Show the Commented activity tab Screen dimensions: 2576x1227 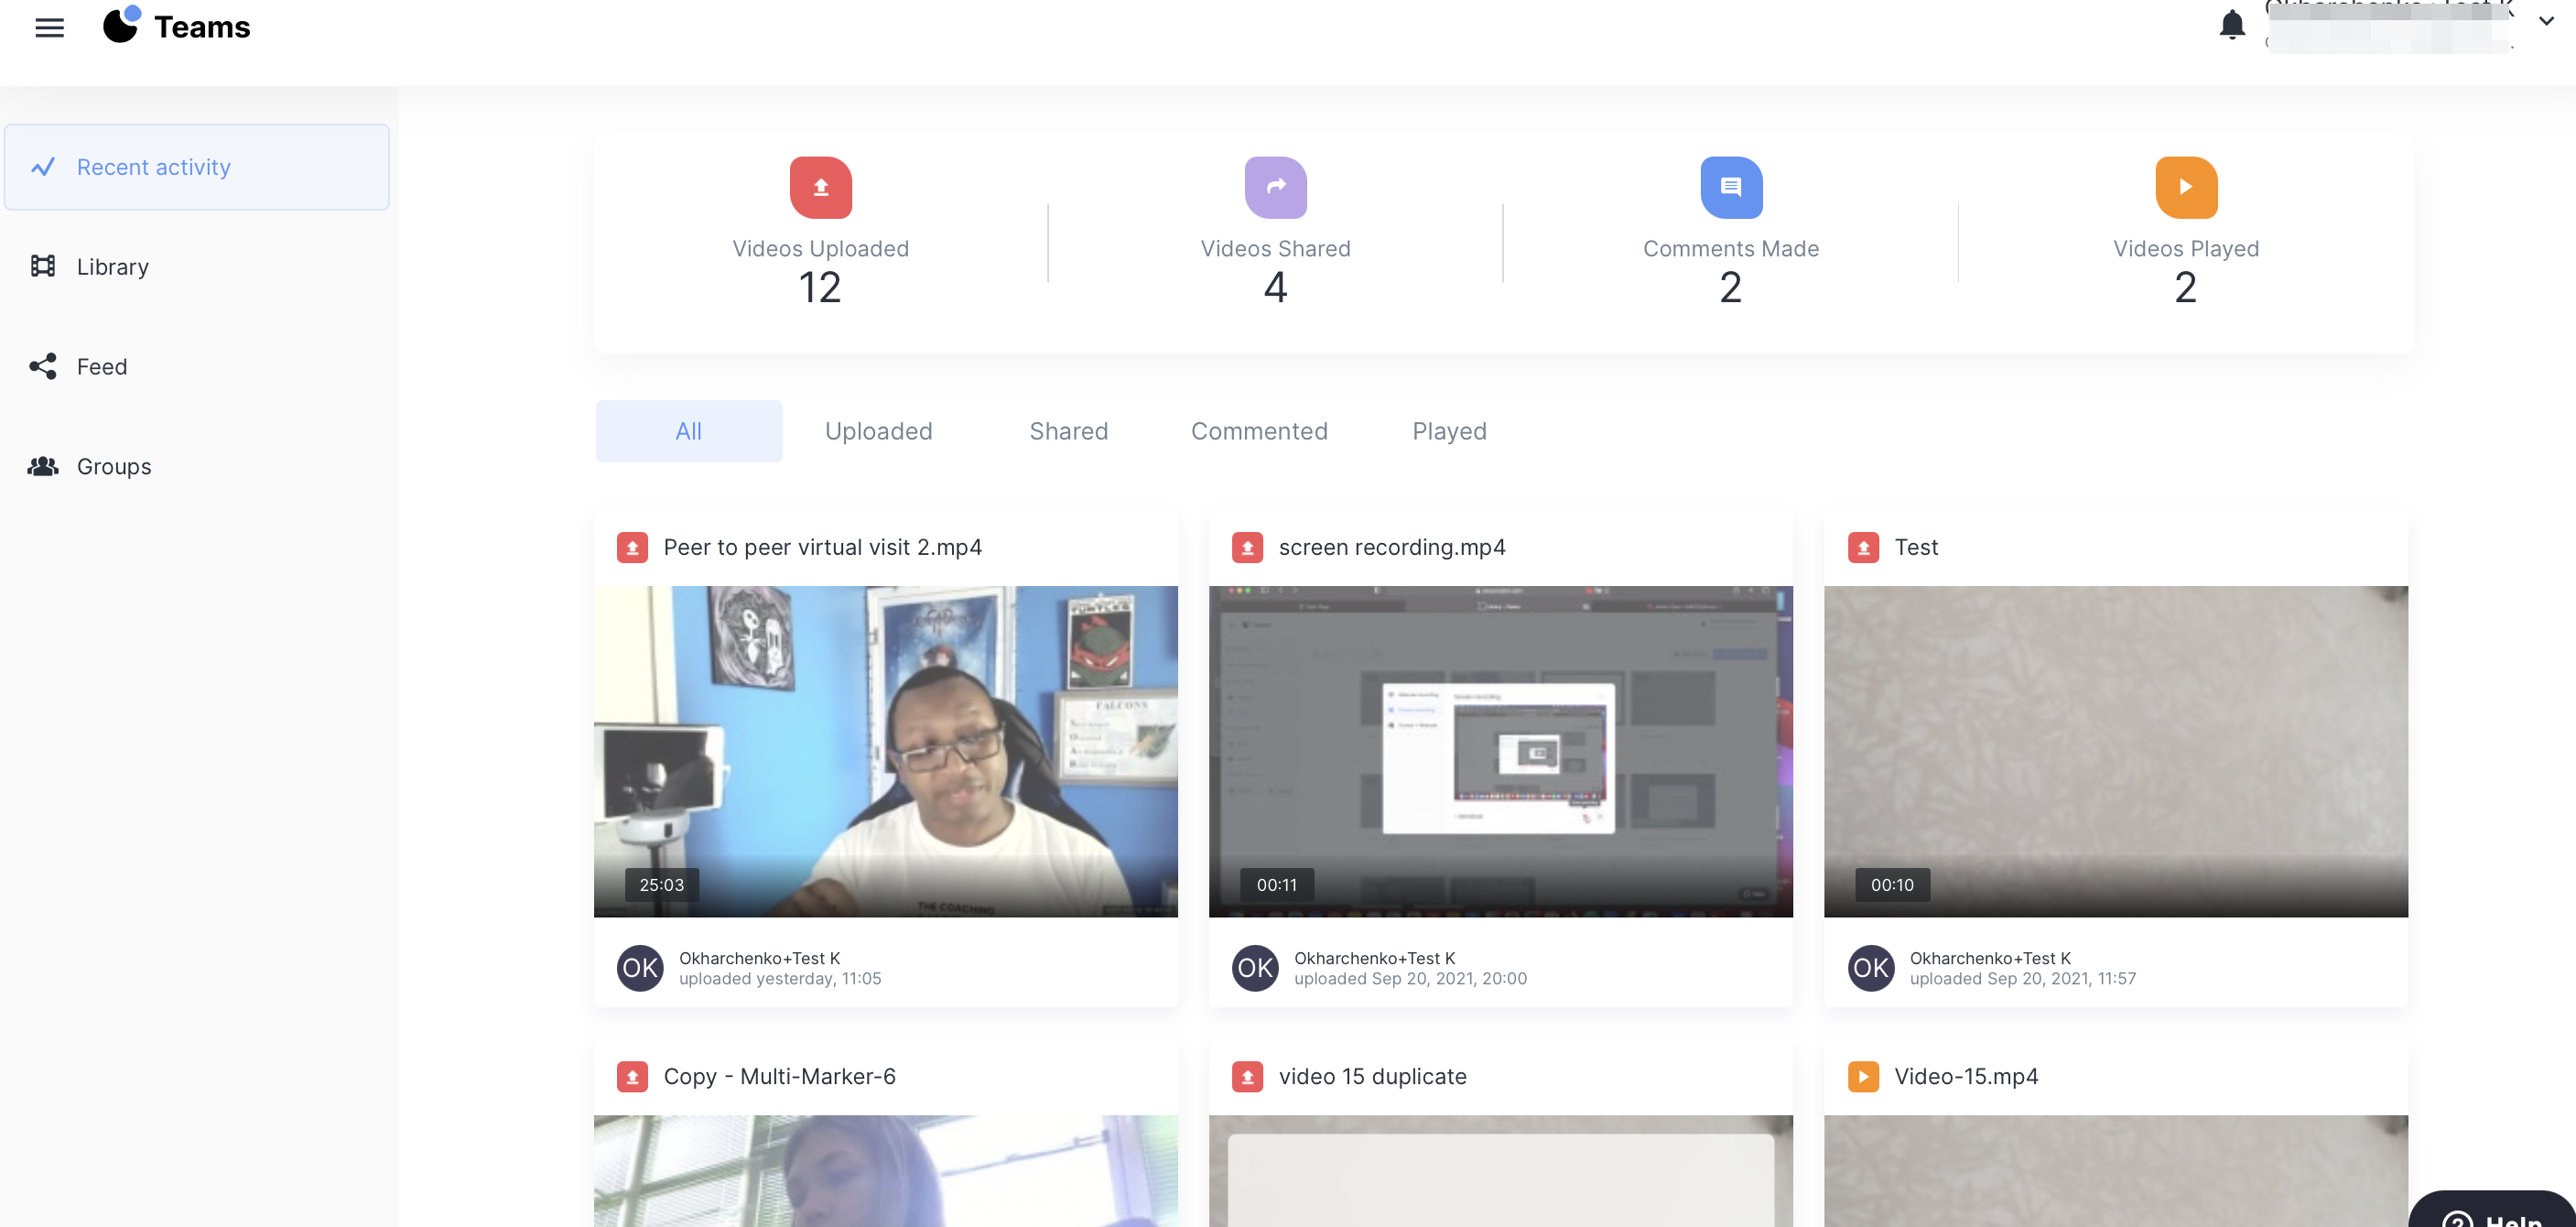click(1258, 431)
